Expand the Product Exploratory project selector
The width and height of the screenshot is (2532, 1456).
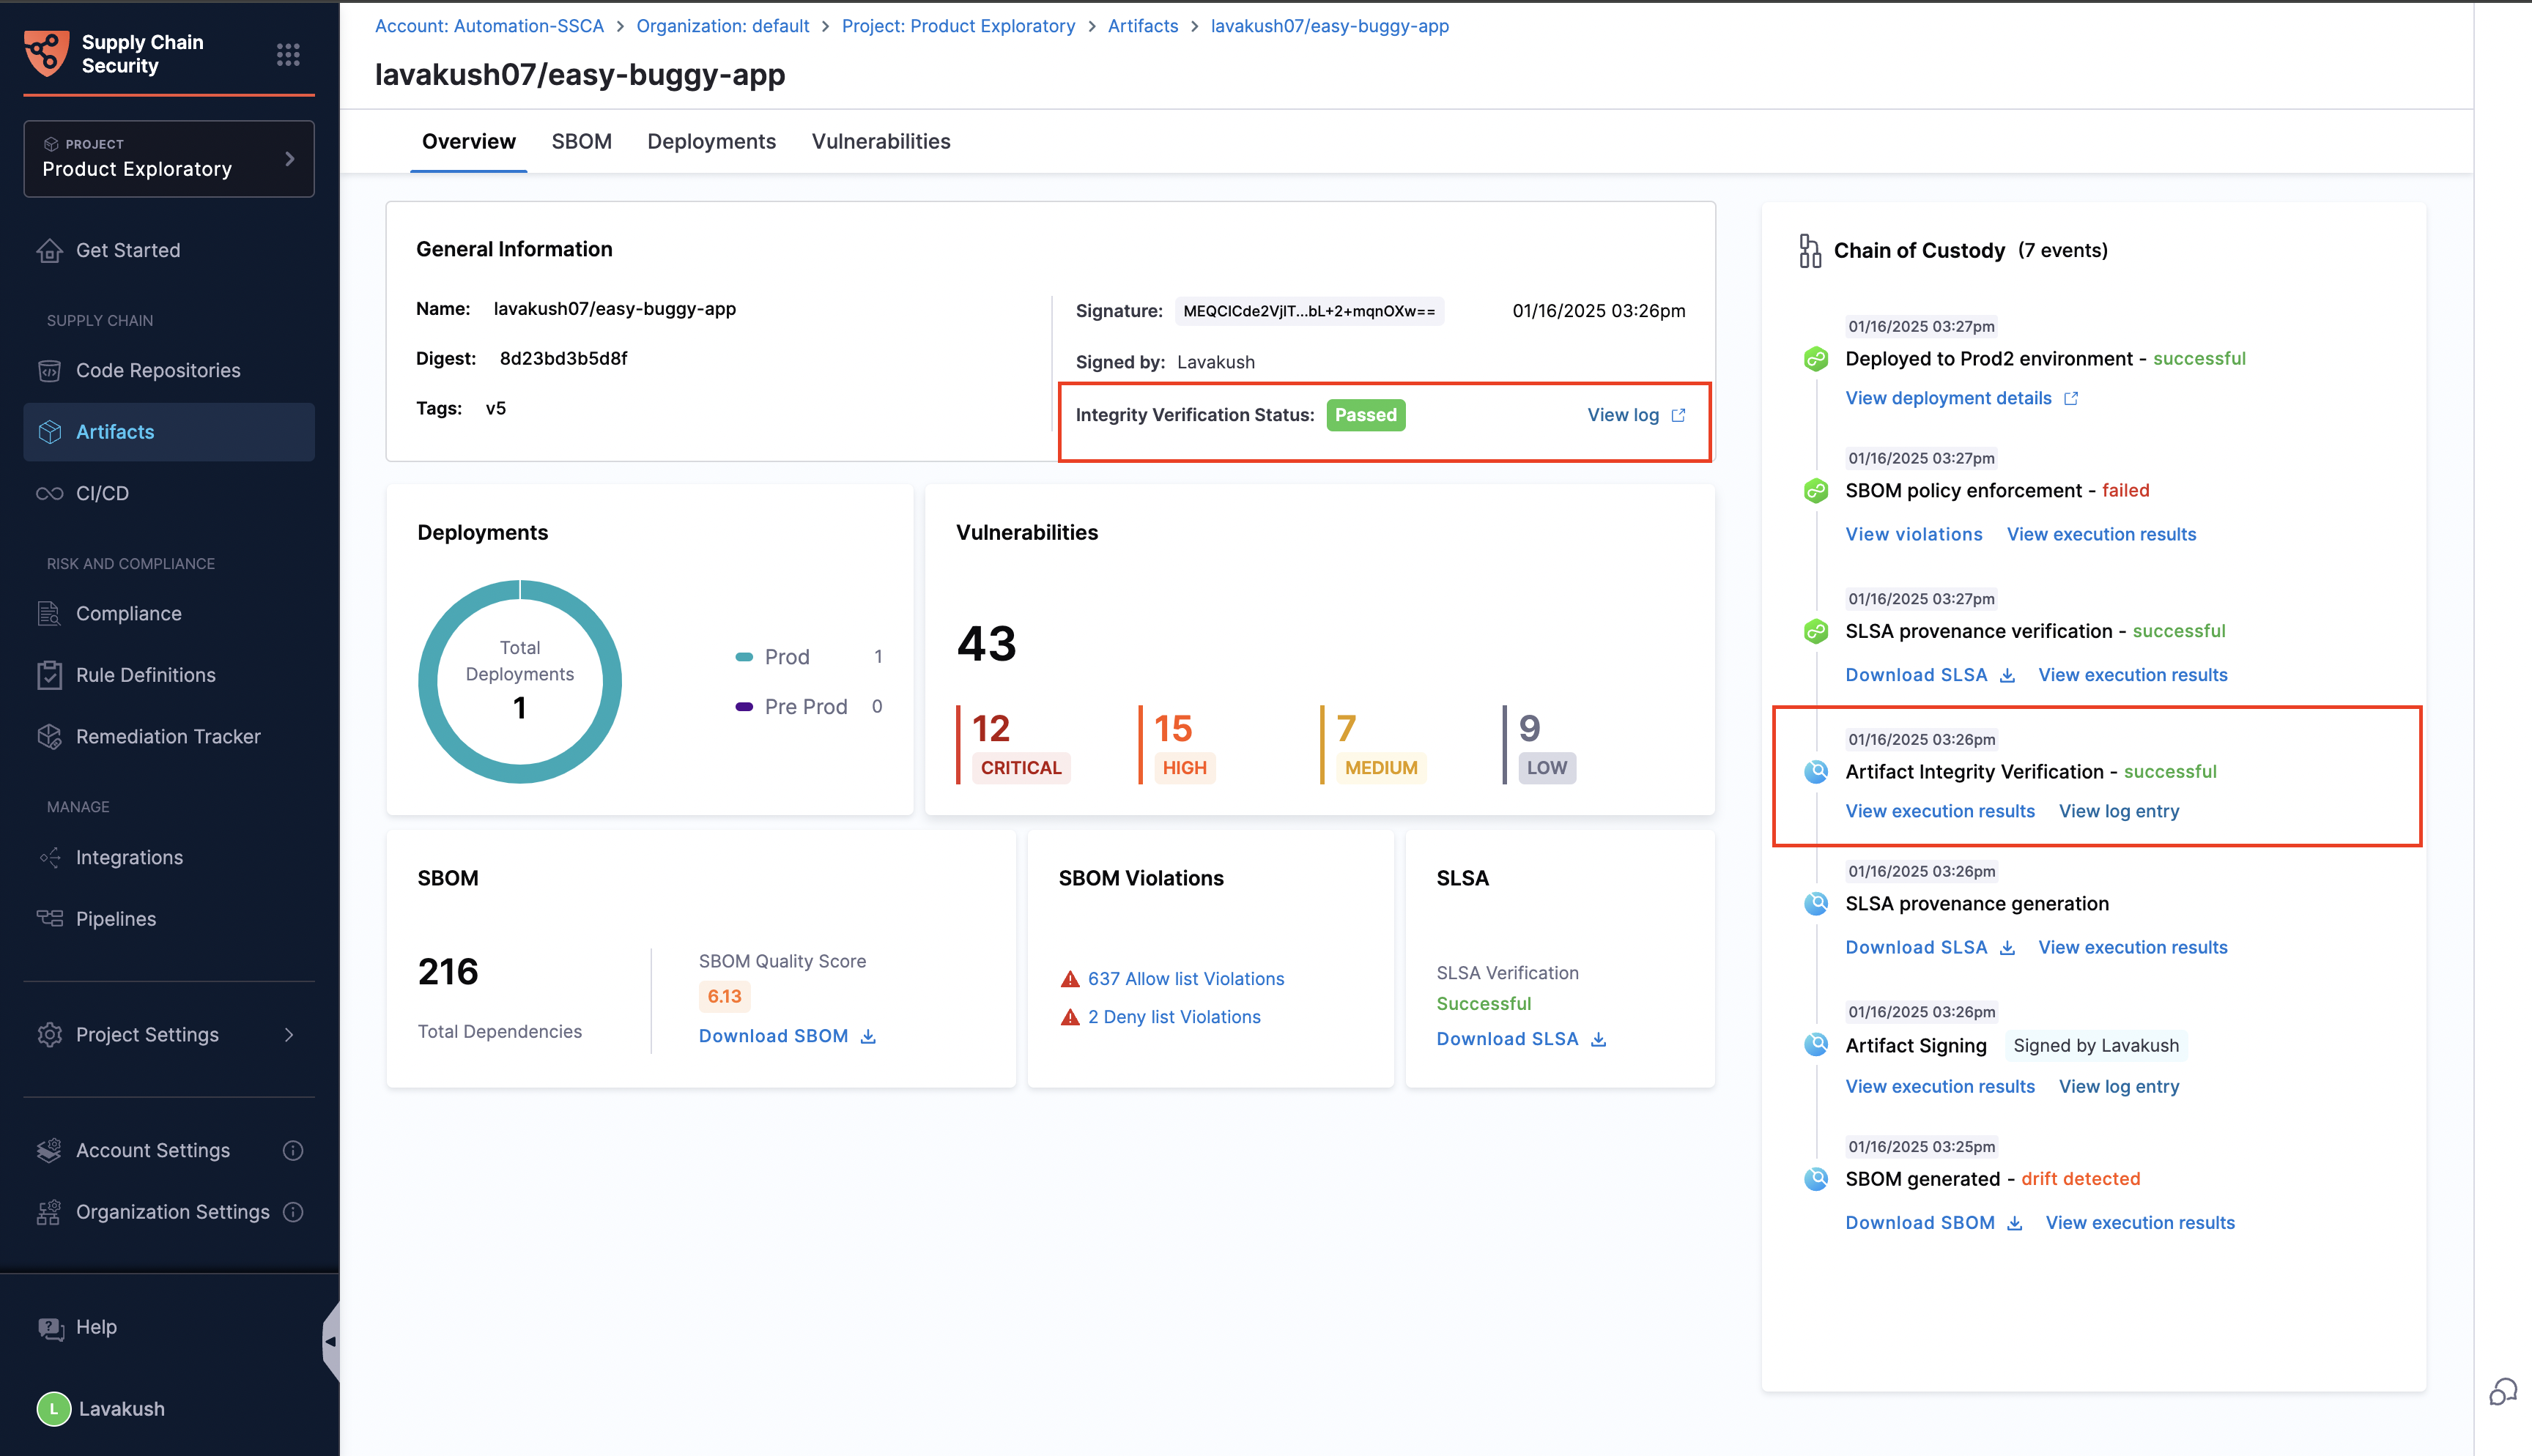click(168, 159)
